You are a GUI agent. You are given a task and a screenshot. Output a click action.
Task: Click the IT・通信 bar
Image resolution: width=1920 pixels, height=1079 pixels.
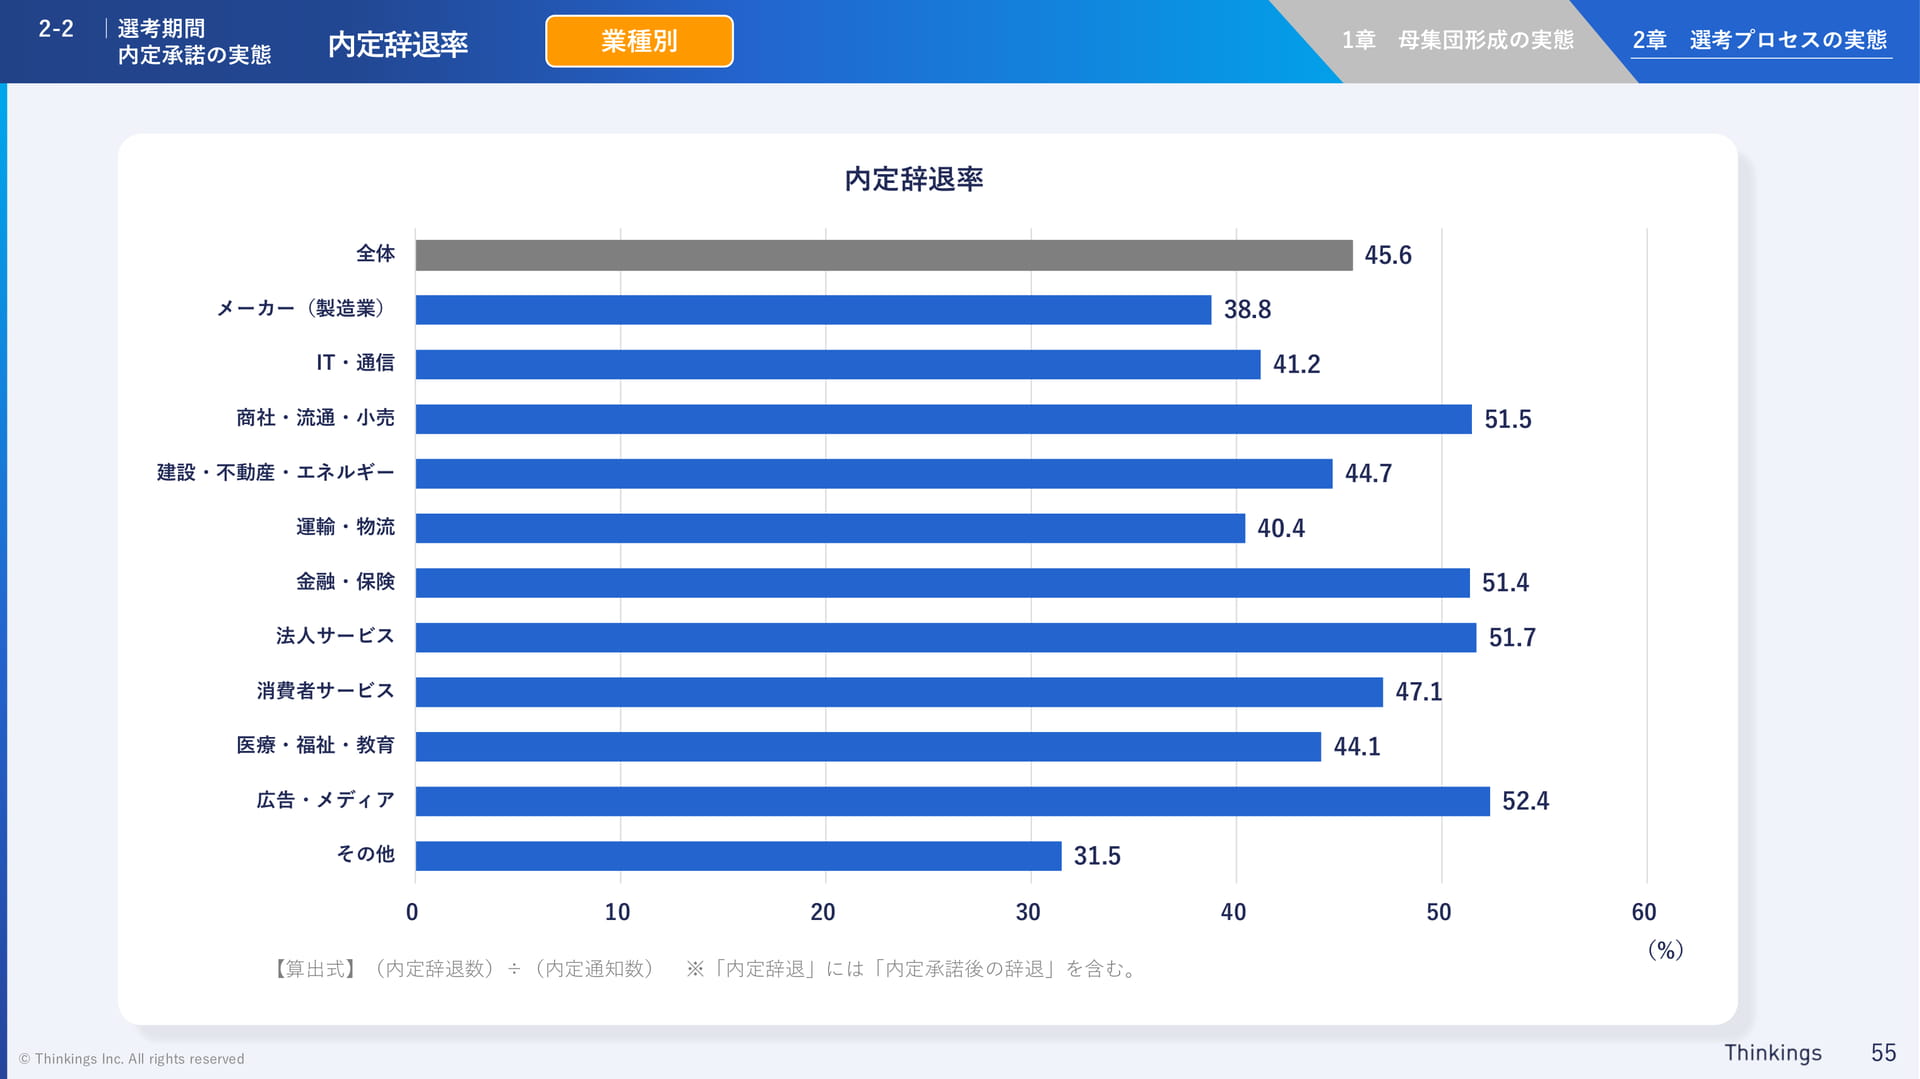[838, 364]
